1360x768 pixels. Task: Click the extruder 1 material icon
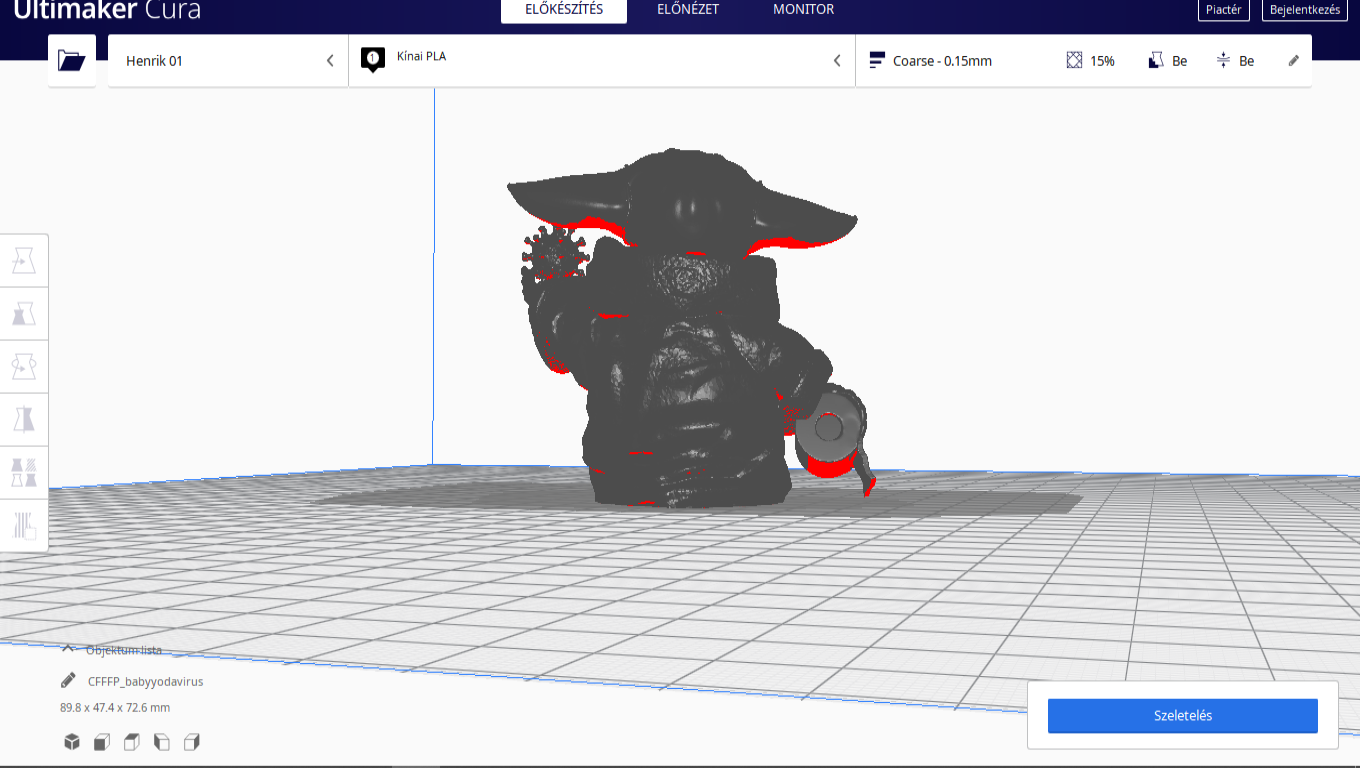click(x=373, y=60)
